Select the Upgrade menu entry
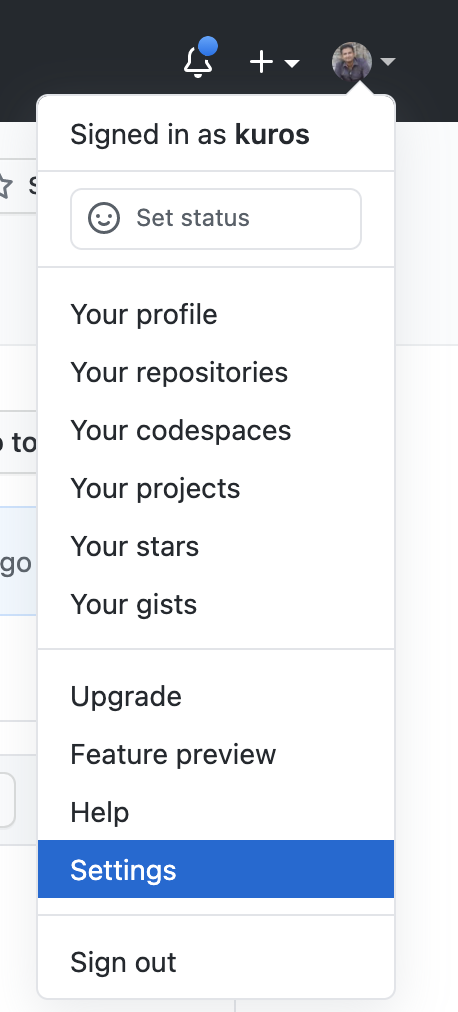Screen dimensions: 458x1012 (x=216, y=697)
